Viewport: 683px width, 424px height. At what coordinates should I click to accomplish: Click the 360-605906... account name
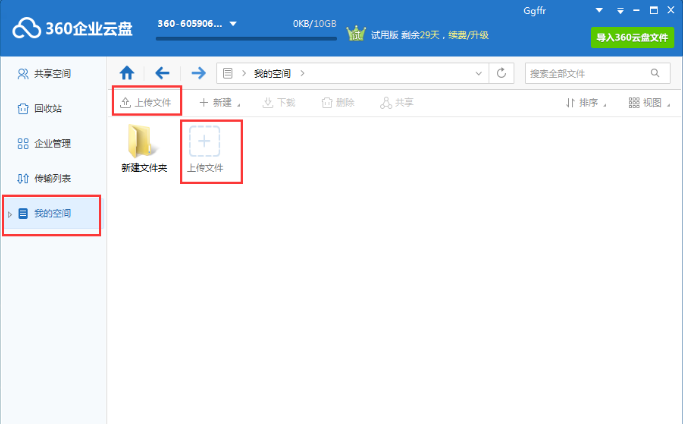pos(189,24)
